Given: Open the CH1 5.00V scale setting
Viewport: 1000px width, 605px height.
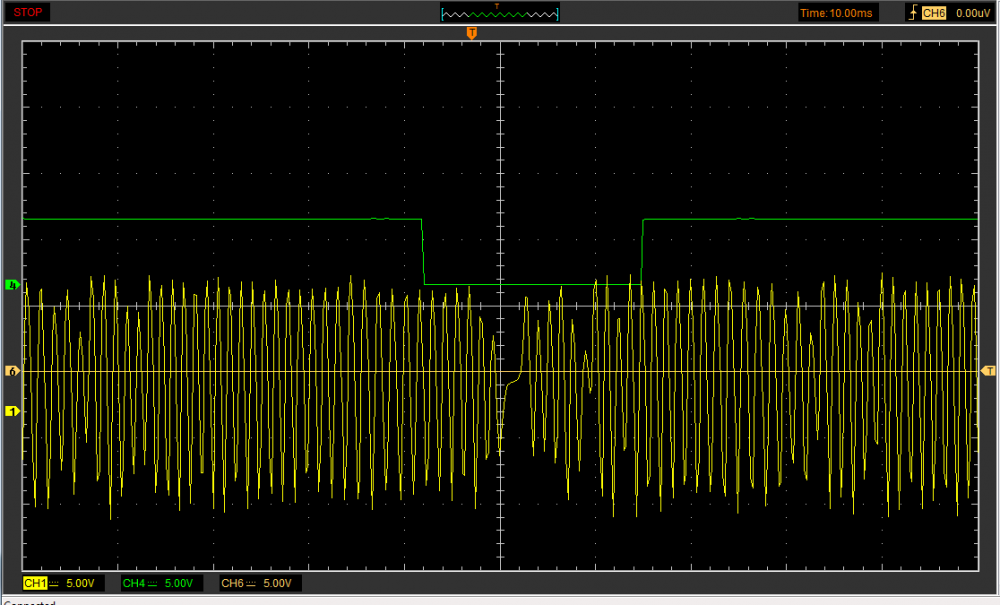Looking at the screenshot, I should [80, 583].
